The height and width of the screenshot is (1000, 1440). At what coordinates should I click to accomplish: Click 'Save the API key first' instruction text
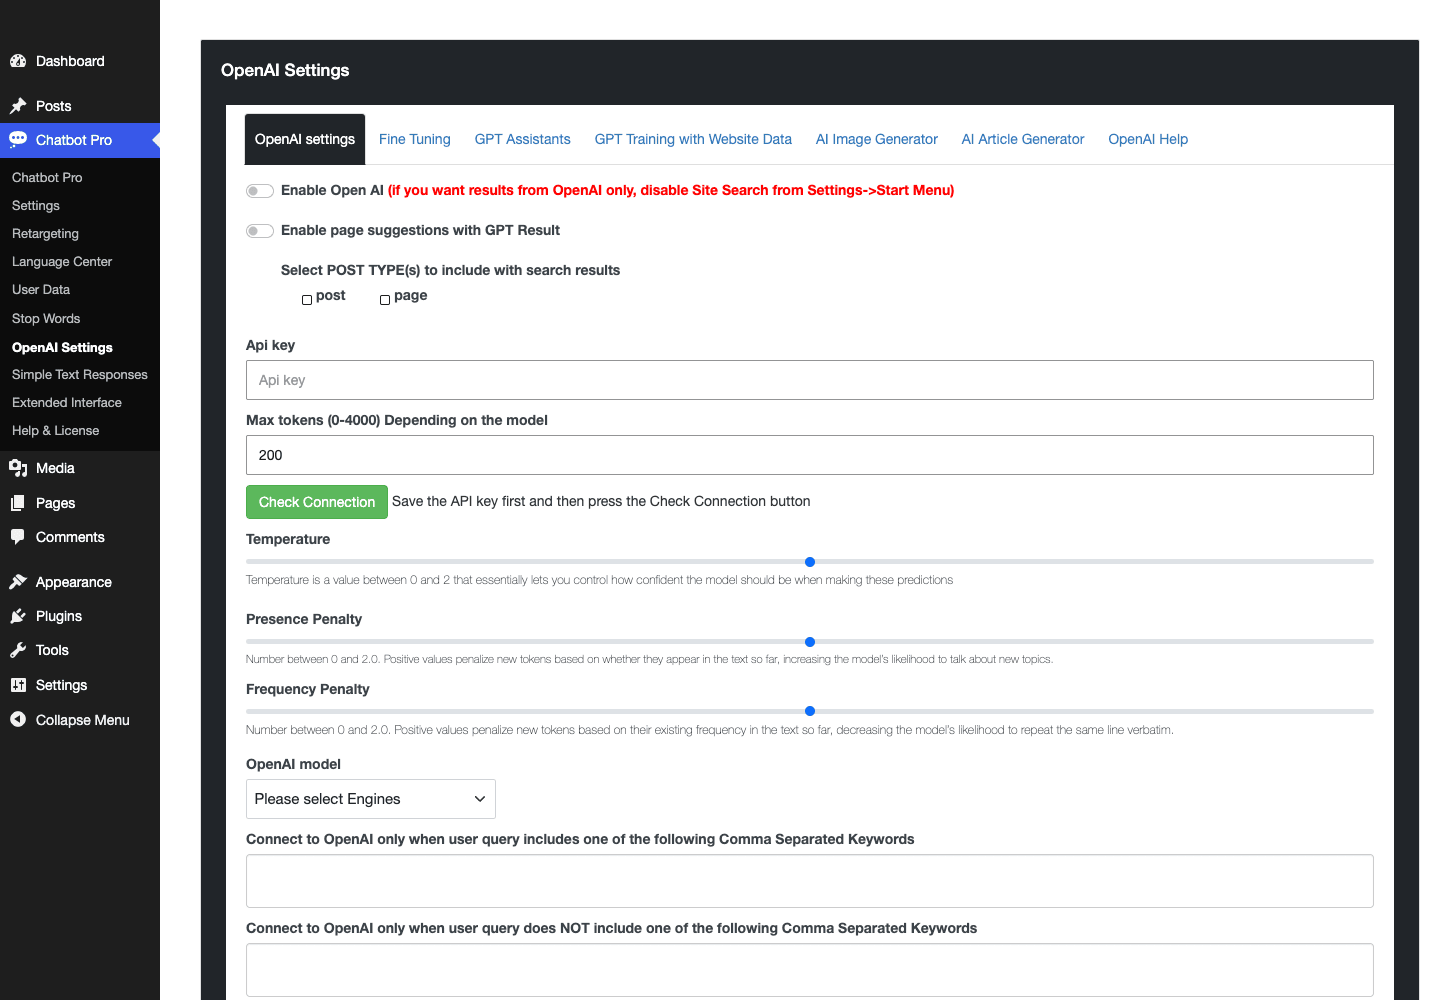coord(601,501)
